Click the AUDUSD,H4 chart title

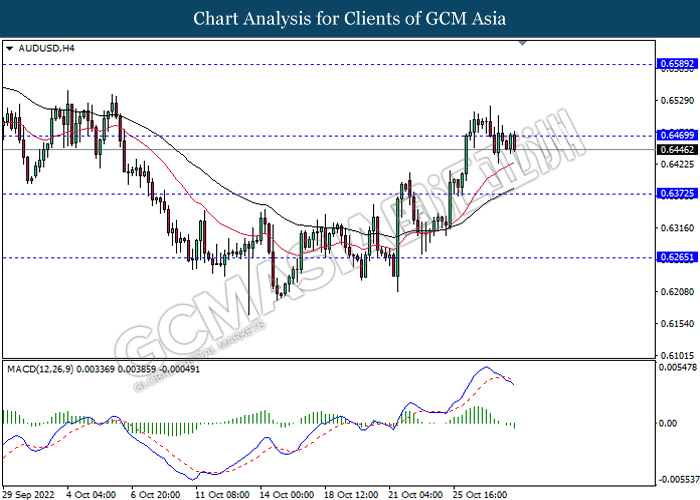coord(46,48)
